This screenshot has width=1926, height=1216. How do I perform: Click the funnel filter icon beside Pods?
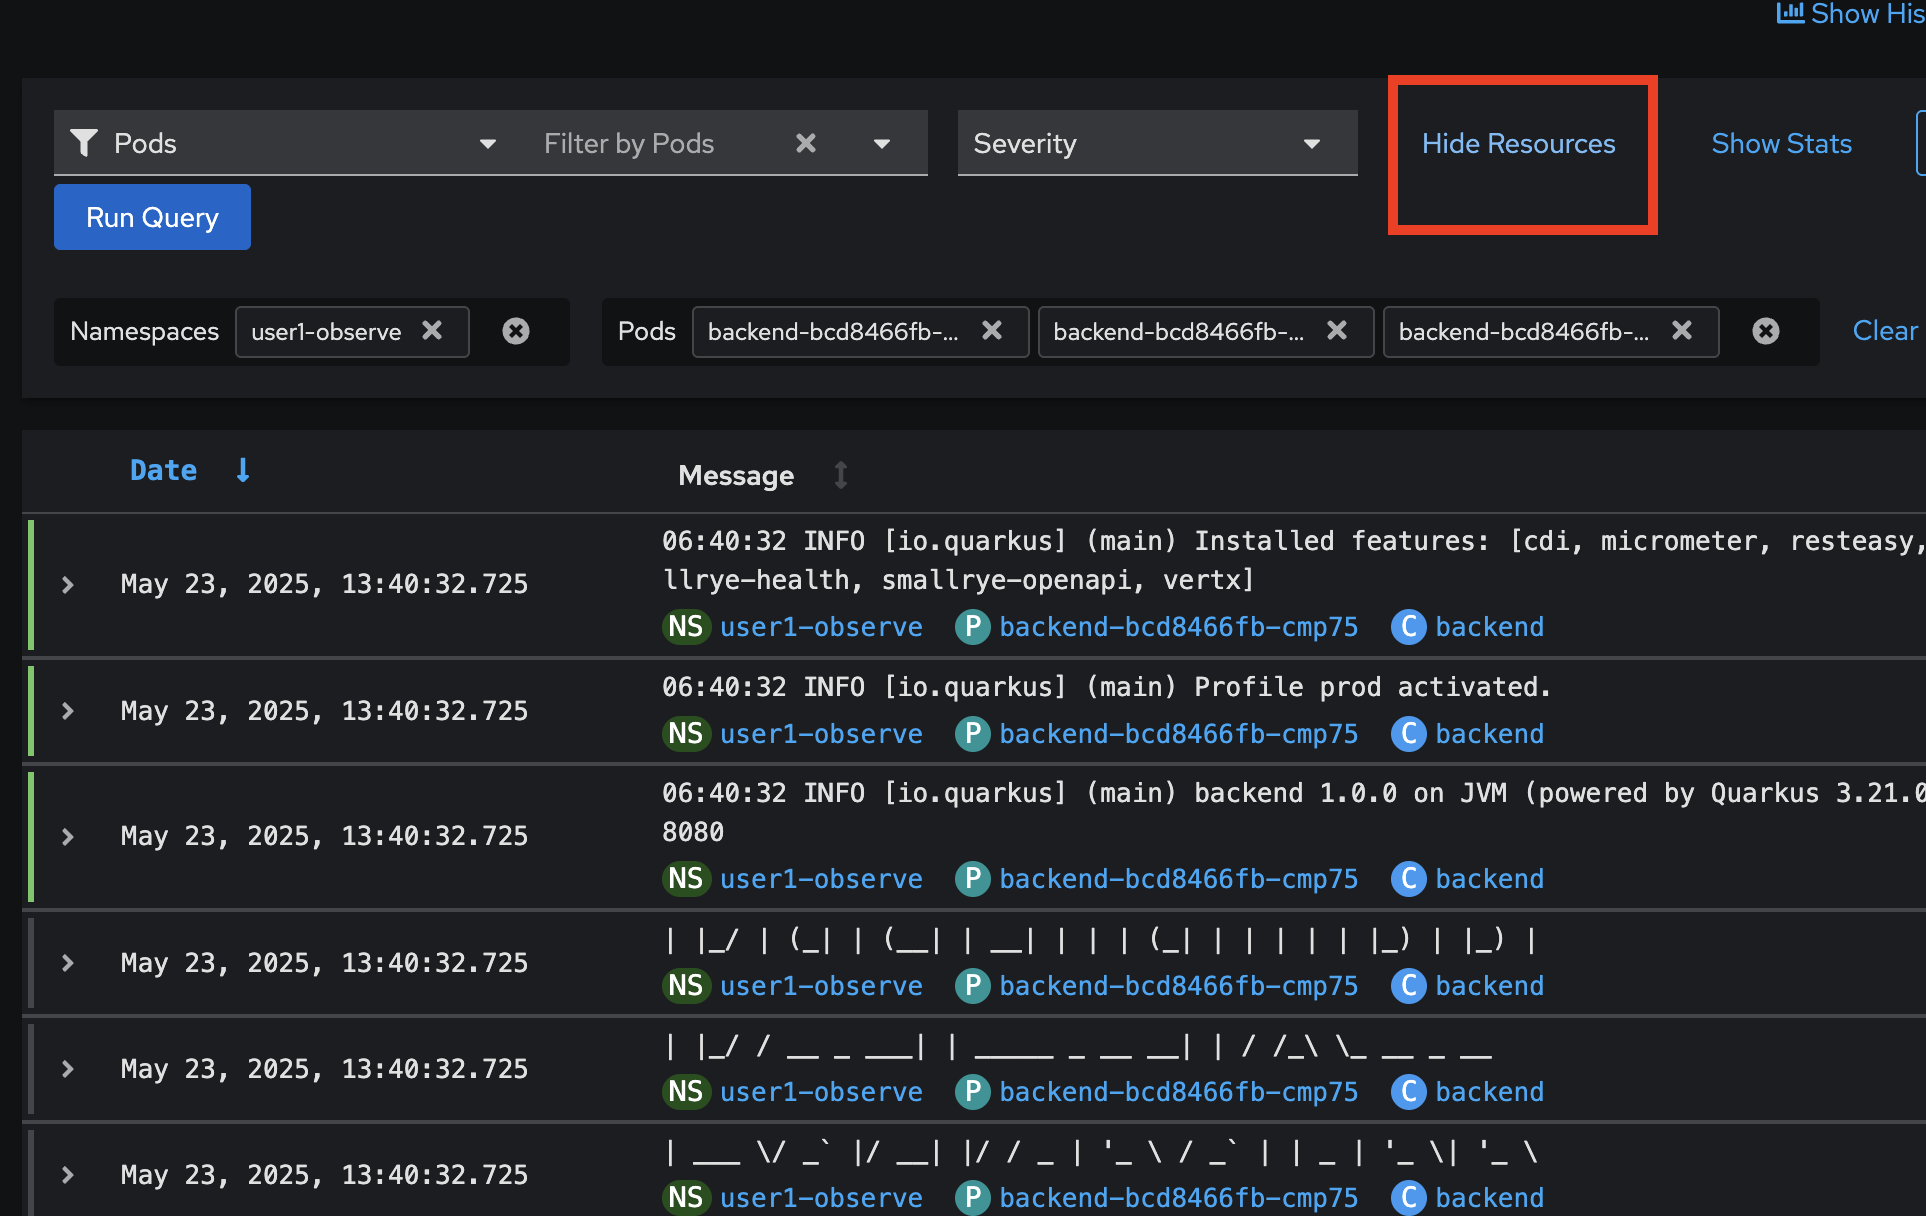[84, 143]
